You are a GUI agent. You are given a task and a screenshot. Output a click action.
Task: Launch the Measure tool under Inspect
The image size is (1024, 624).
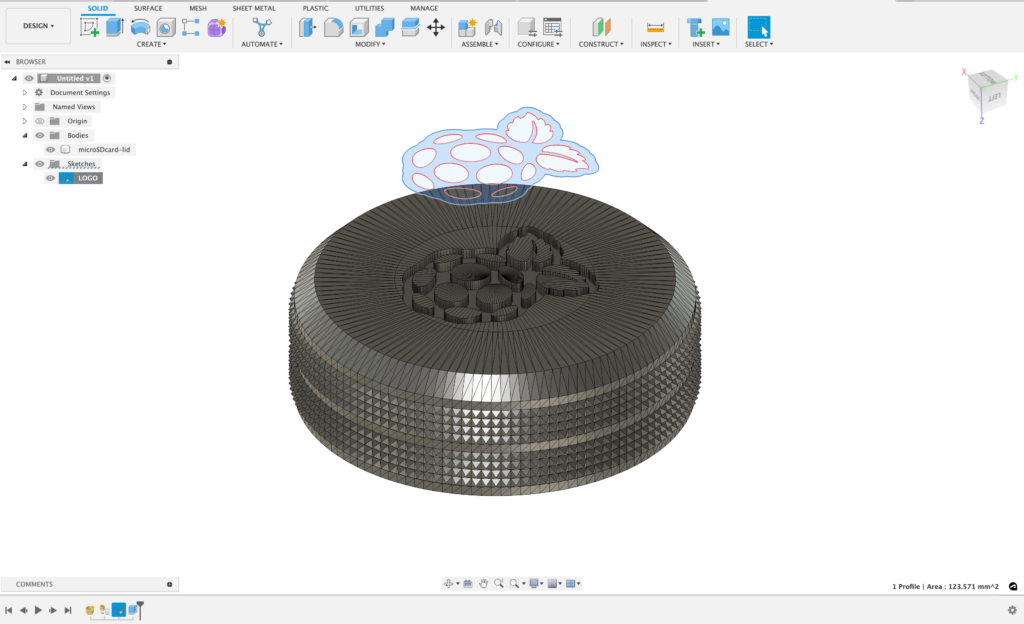pos(655,29)
